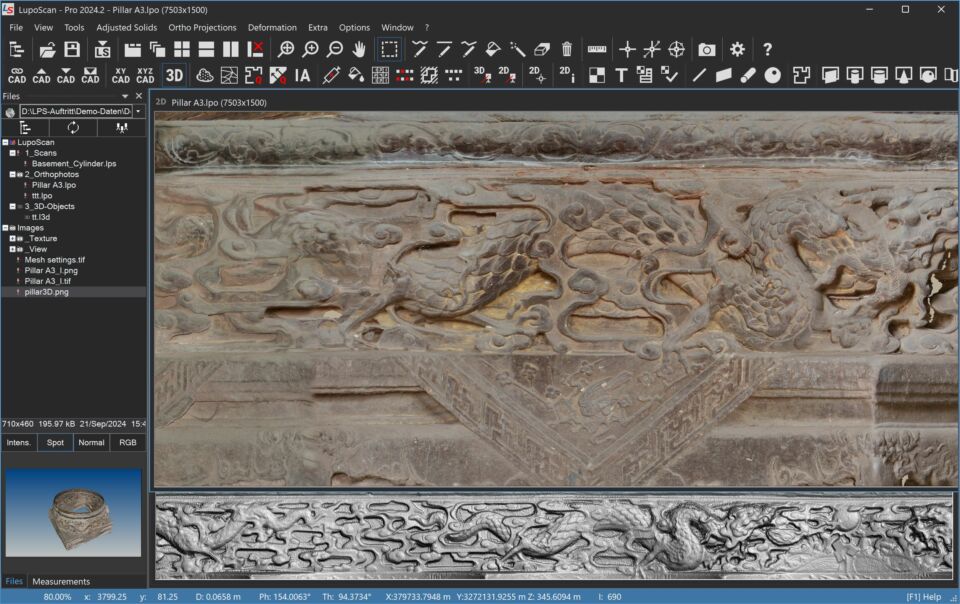Select the text T tool
Image resolution: width=960 pixels, height=604 pixels.
[x=621, y=75]
